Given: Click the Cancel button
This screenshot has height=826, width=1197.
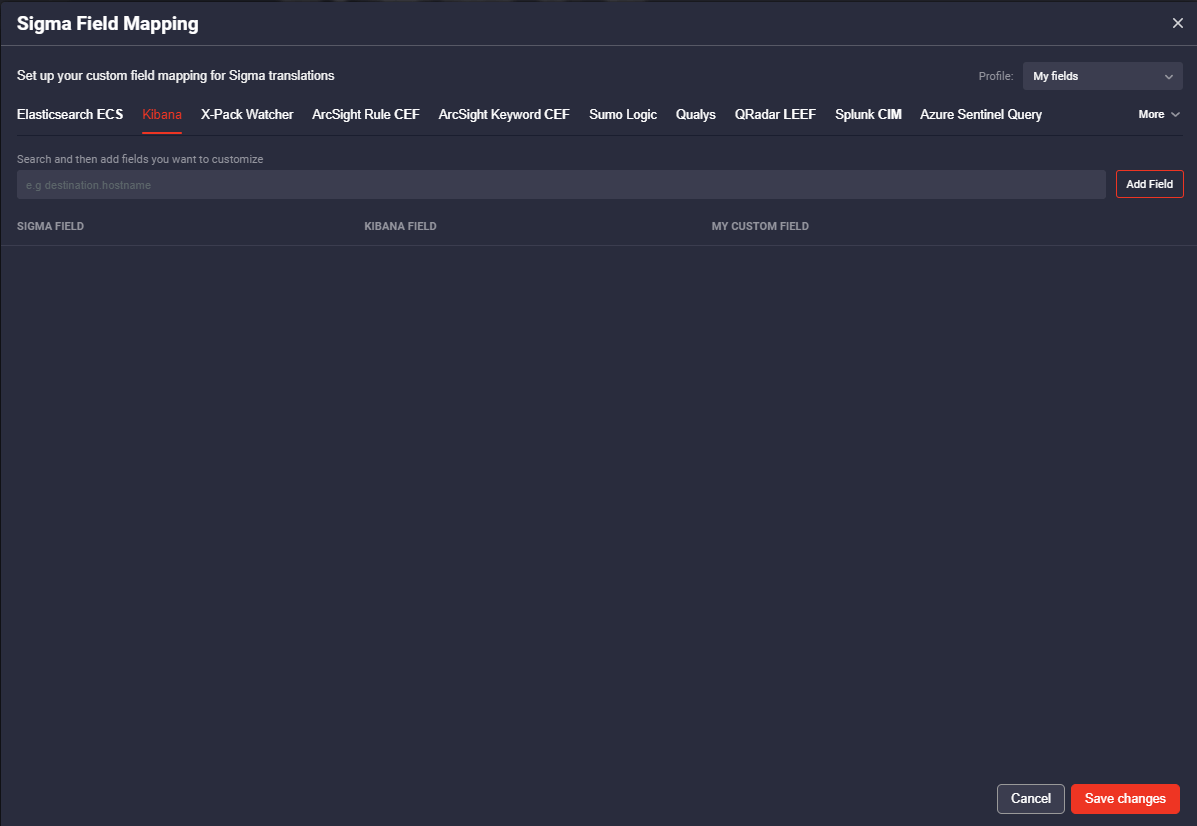Looking at the screenshot, I should coord(1031,799).
